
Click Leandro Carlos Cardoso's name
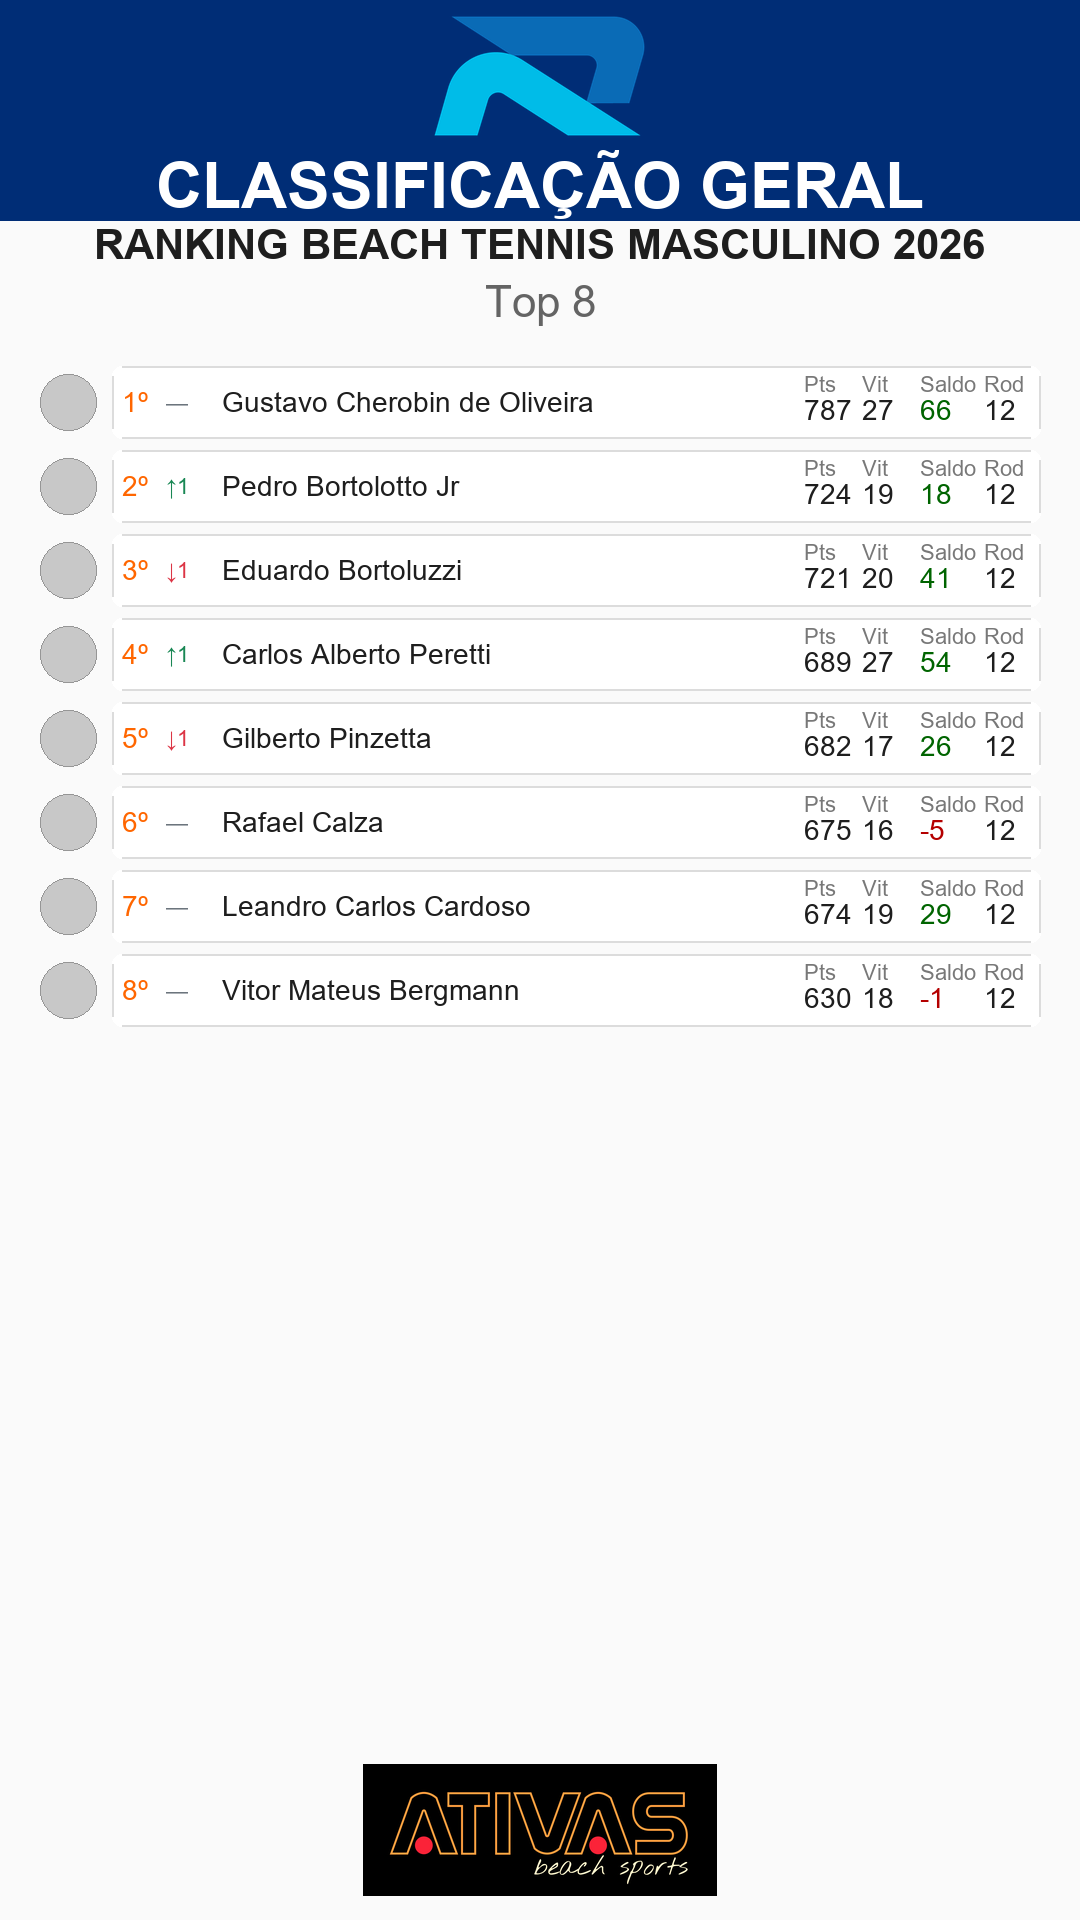click(376, 907)
